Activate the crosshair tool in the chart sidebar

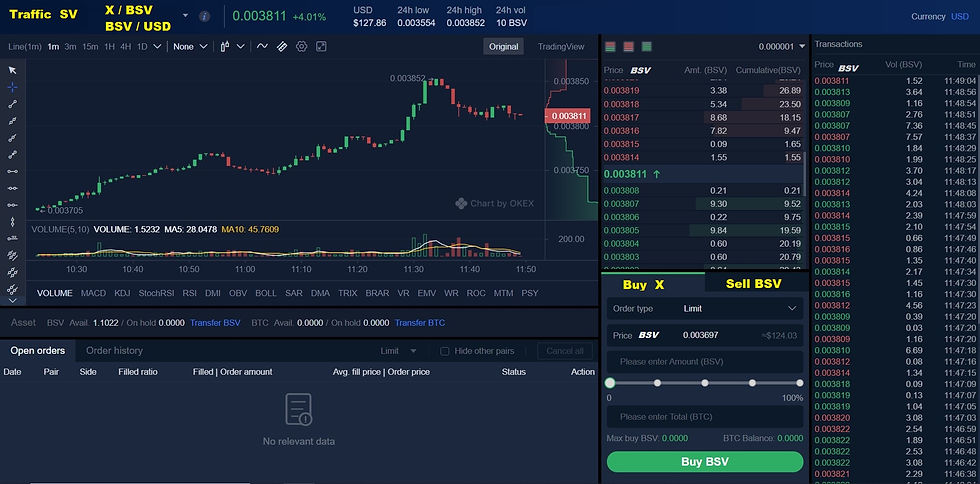pos(12,87)
